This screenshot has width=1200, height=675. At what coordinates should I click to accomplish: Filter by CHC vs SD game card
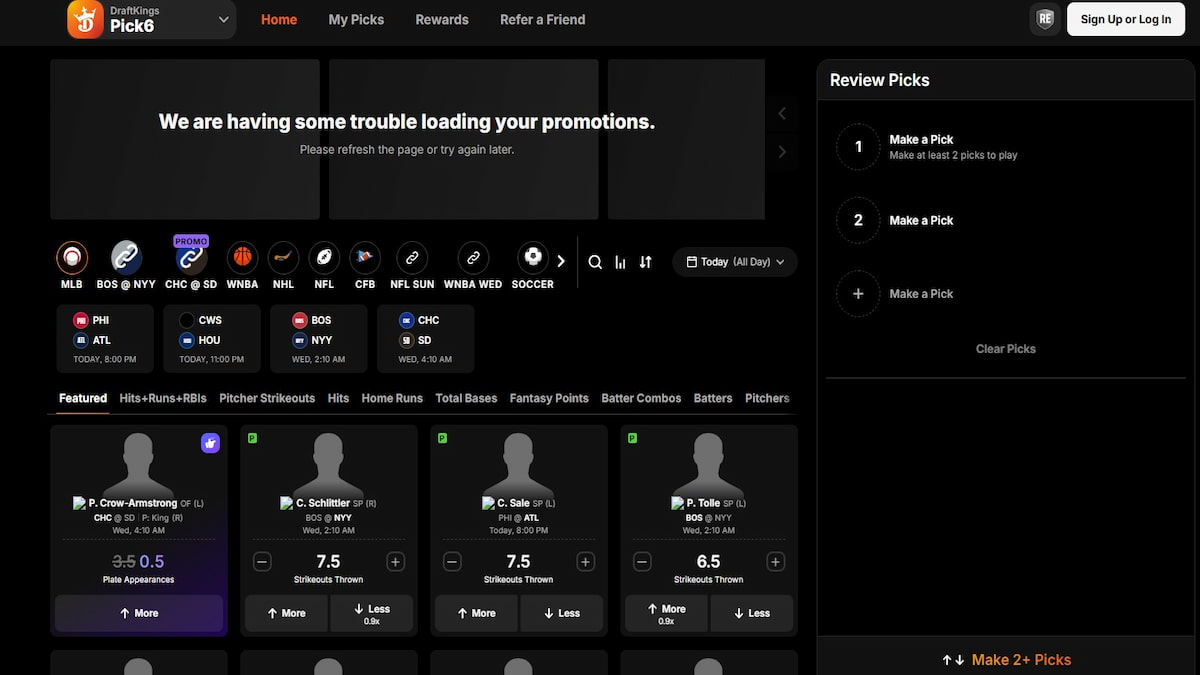(x=426, y=339)
